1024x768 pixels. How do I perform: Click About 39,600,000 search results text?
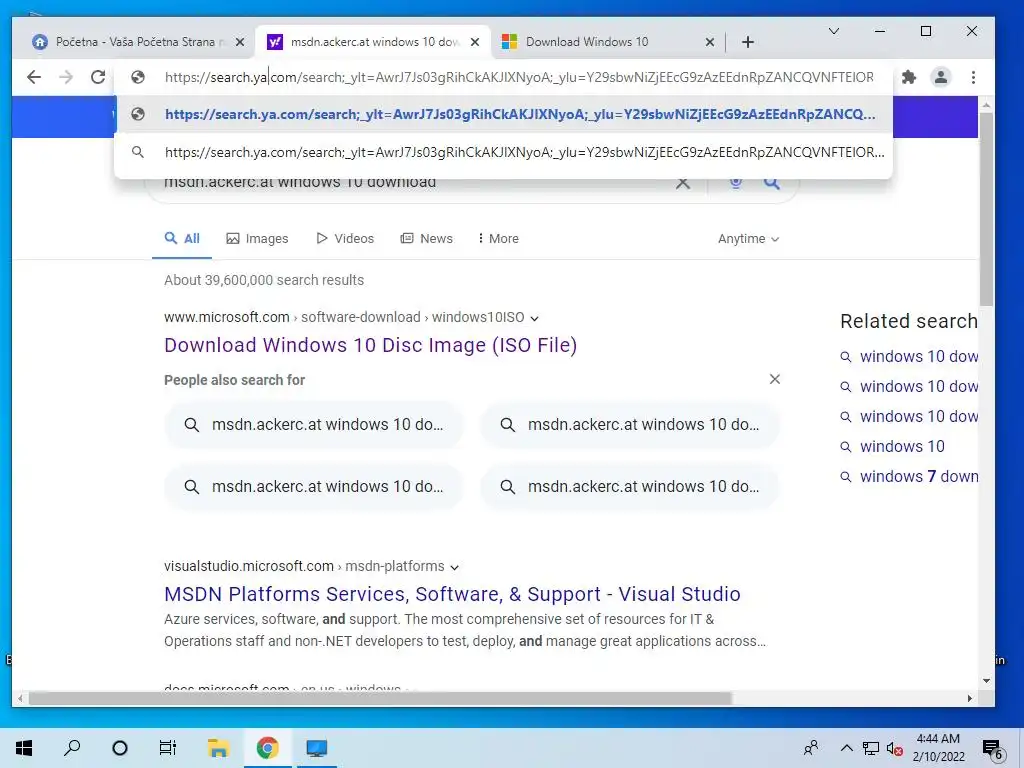[x=264, y=280]
